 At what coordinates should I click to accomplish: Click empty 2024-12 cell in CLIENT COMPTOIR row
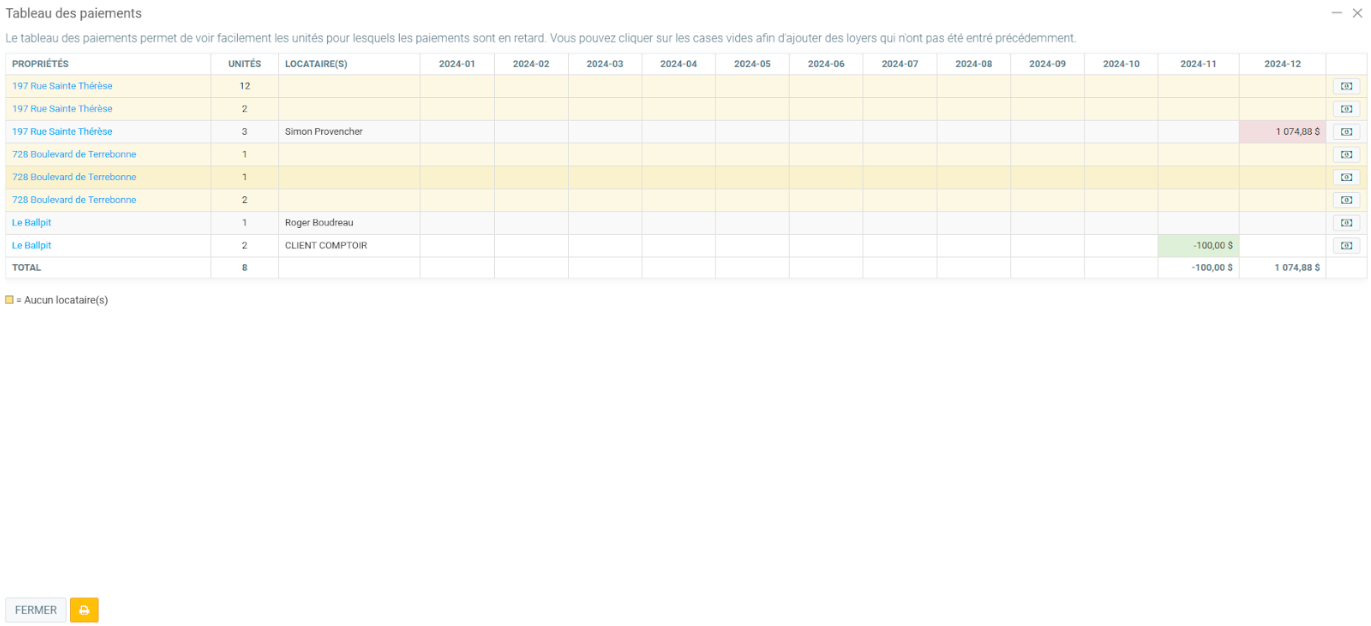tap(1282, 246)
